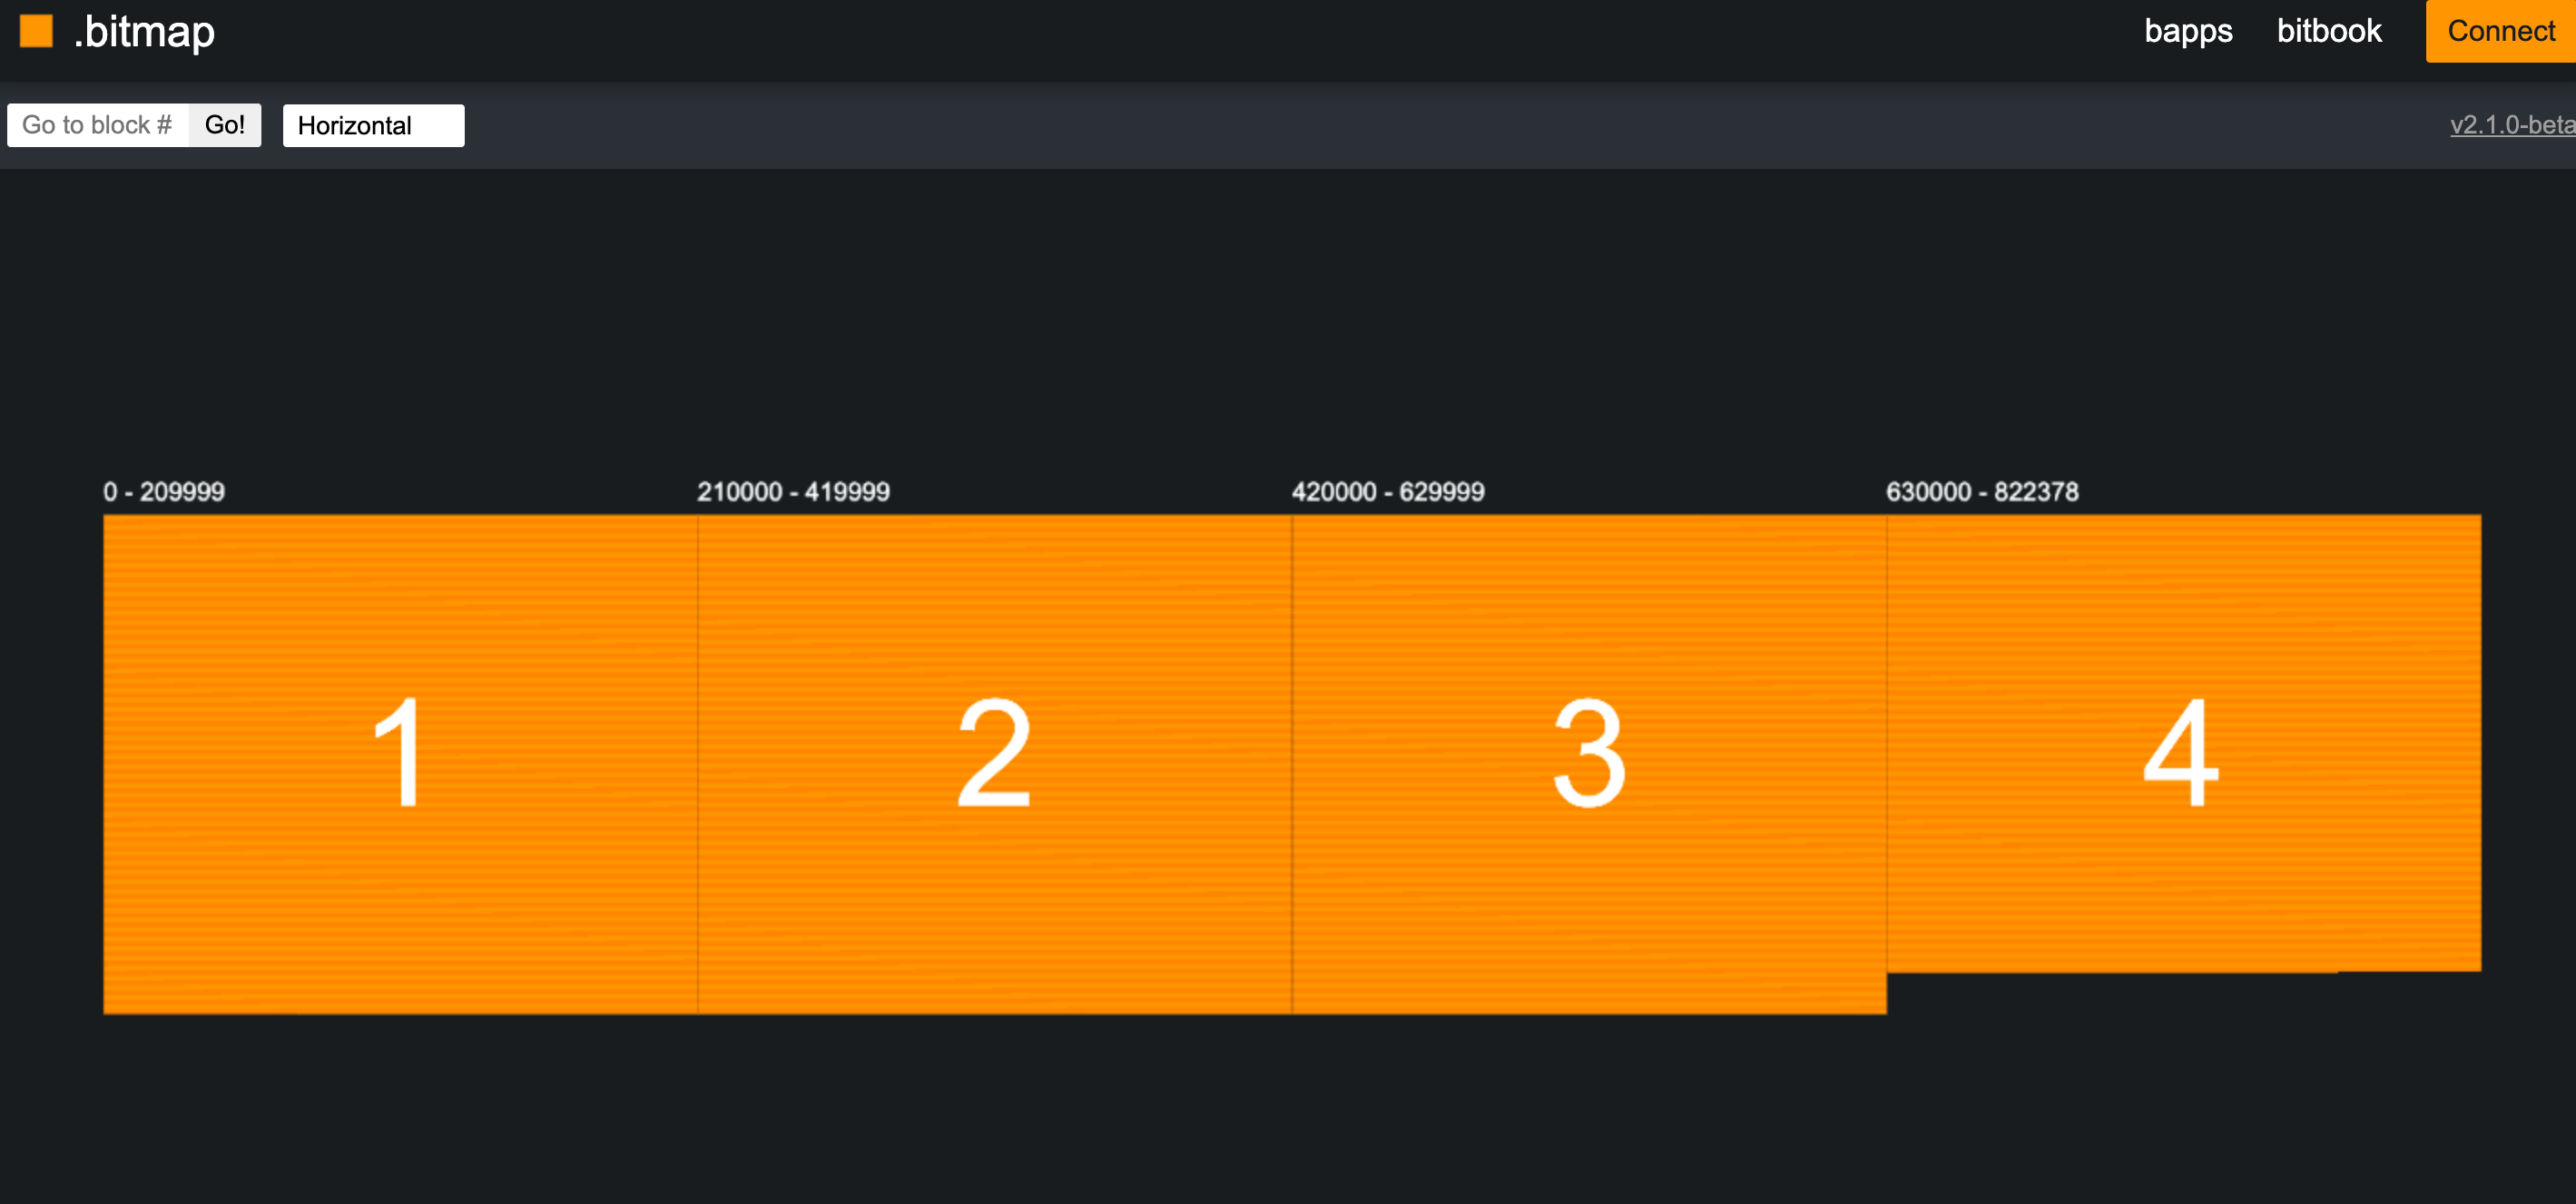
Task: Click the 630000 - 822378 range label
Action: coord(1981,492)
